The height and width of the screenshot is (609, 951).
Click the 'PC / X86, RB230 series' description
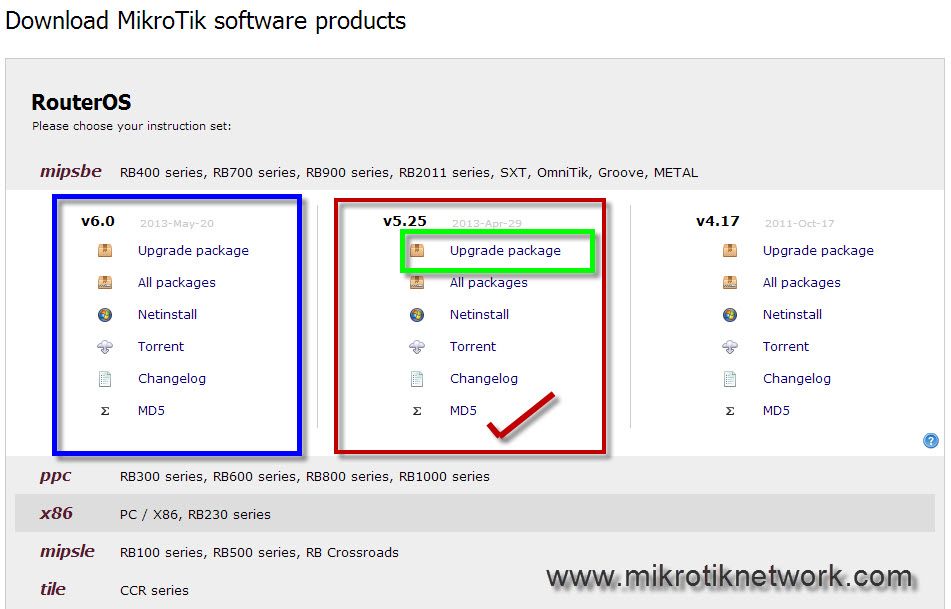click(195, 514)
